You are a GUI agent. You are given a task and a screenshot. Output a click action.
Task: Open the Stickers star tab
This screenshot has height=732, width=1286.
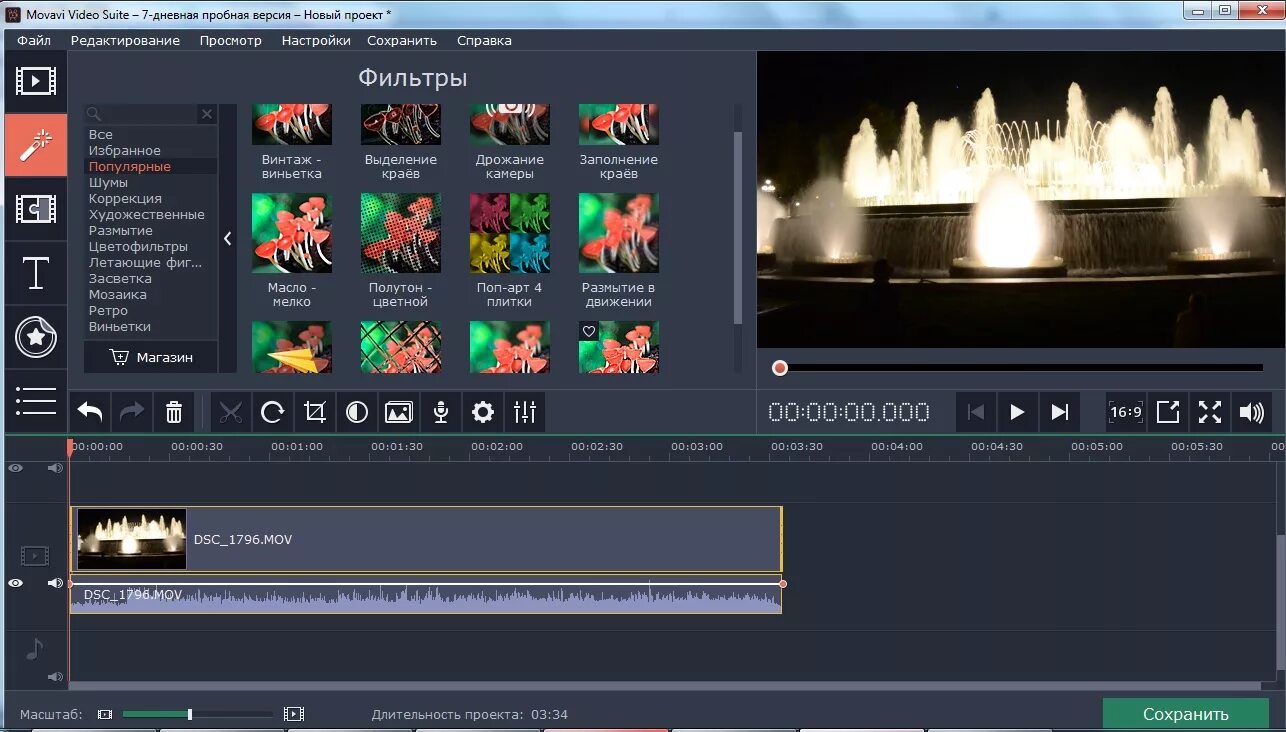[35, 337]
